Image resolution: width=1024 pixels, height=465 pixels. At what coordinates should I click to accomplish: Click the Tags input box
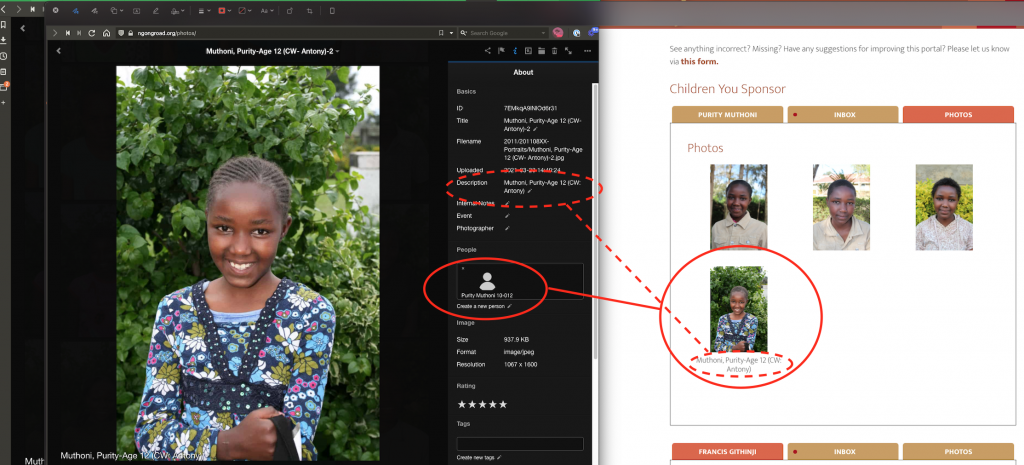coord(520,443)
